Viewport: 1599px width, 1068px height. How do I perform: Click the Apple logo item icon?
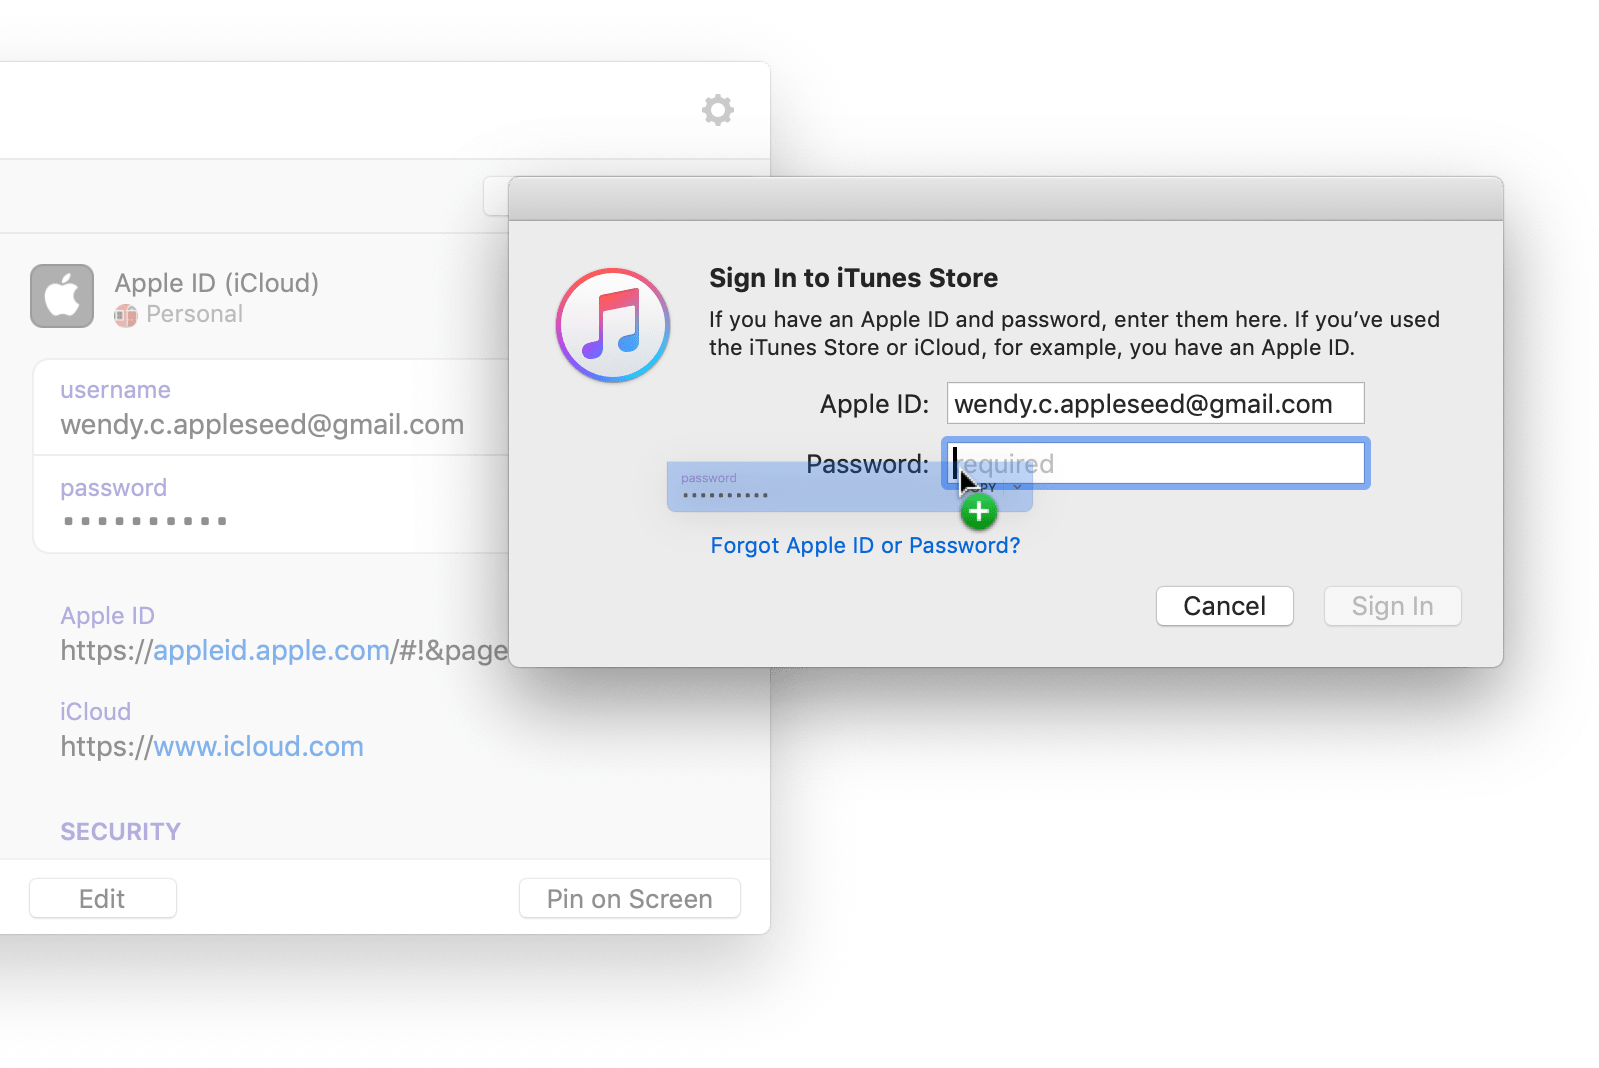coord(62,296)
